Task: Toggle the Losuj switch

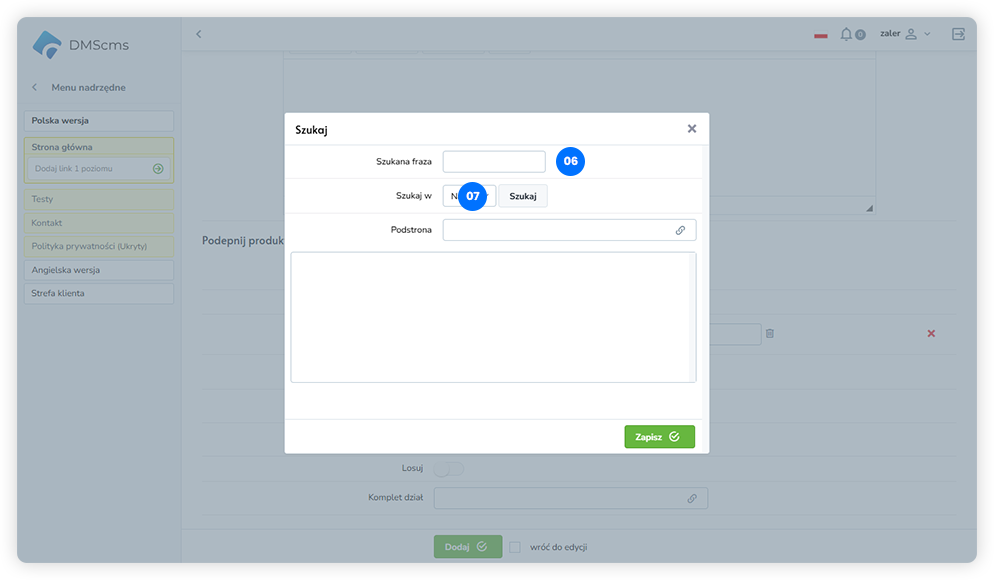Action: pyautogui.click(x=449, y=468)
